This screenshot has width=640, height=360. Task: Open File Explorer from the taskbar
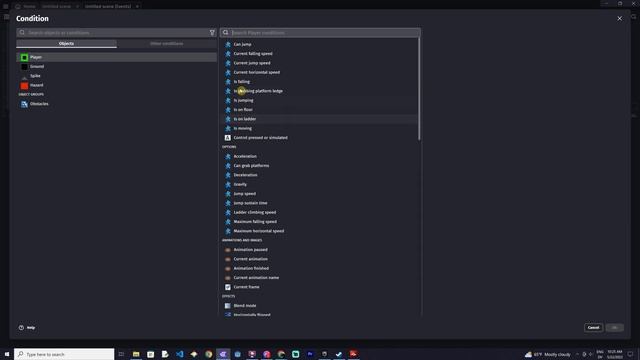[136, 354]
